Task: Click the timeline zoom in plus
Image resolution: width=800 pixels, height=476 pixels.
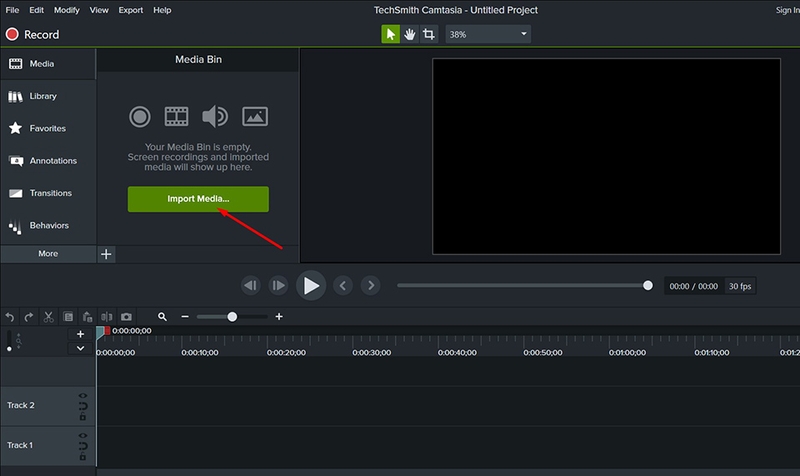Action: (279, 317)
